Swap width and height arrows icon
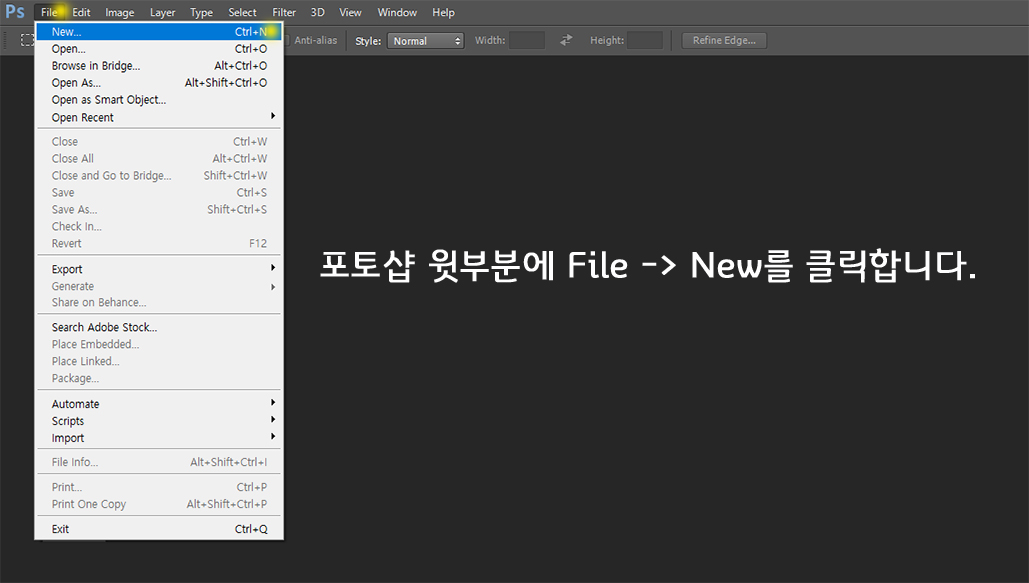The width and height of the screenshot is (1029, 583). [566, 40]
